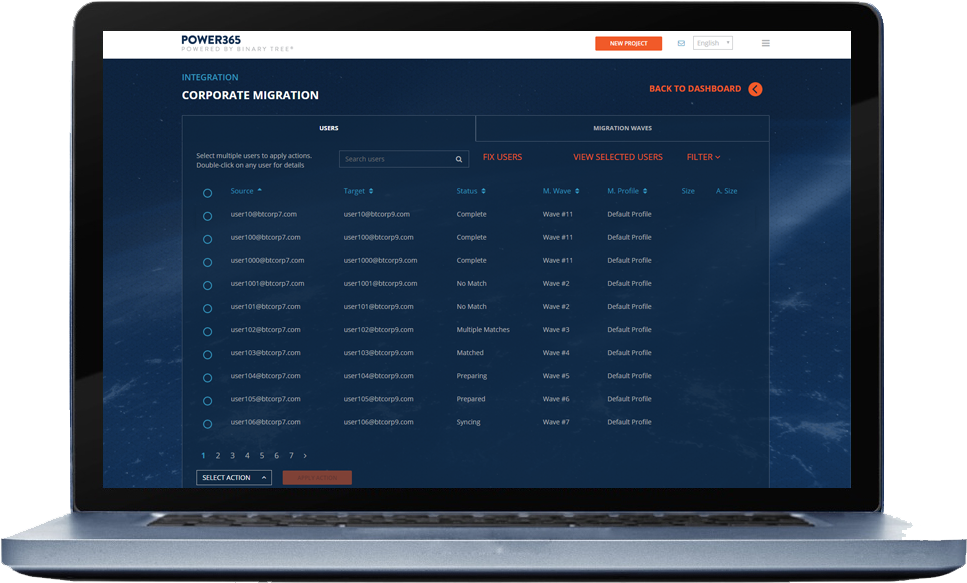Click the Fix Users link
Screen dimensions: 967x583
pos(502,157)
